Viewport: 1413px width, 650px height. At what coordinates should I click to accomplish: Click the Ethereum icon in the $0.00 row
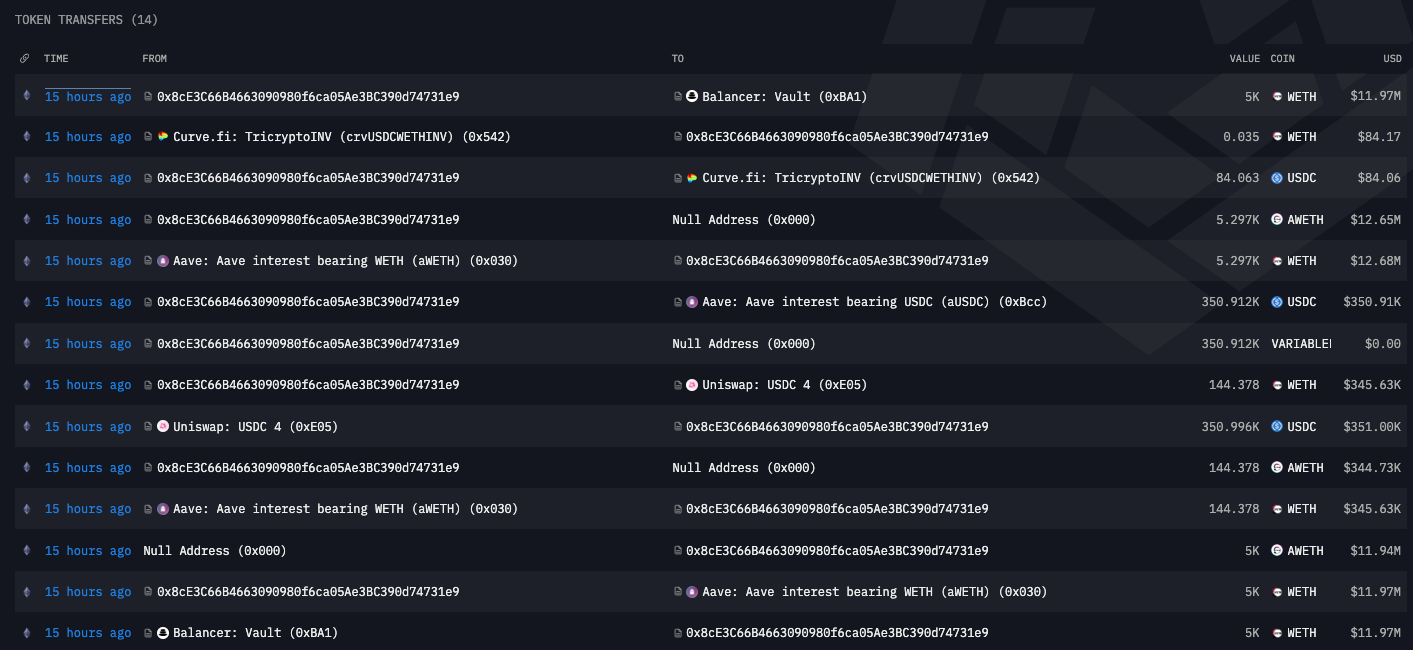(x=27, y=344)
